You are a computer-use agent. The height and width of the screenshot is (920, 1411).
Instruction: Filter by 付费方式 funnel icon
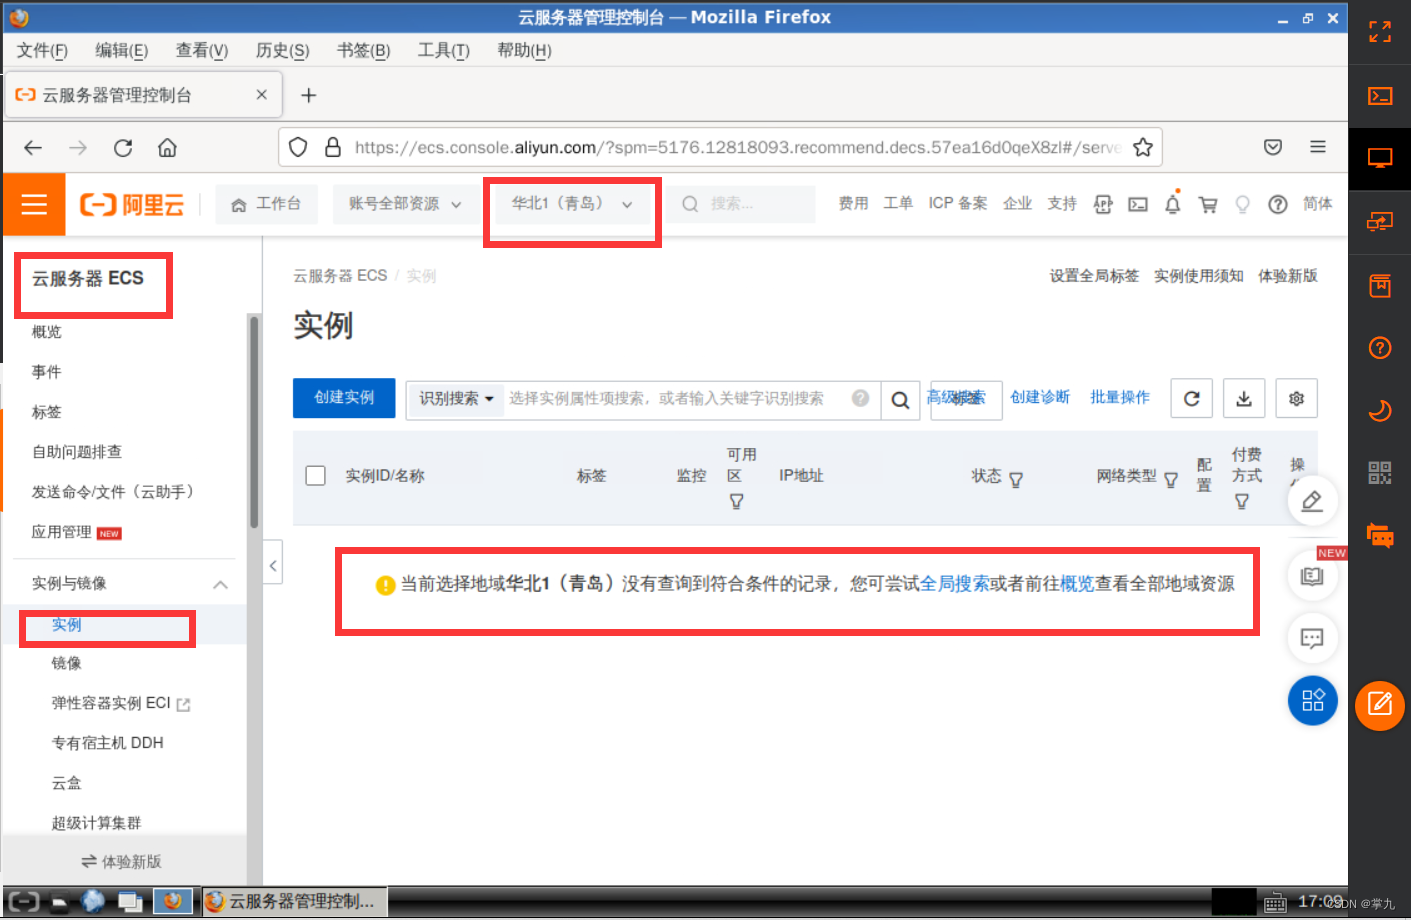[x=1241, y=501]
